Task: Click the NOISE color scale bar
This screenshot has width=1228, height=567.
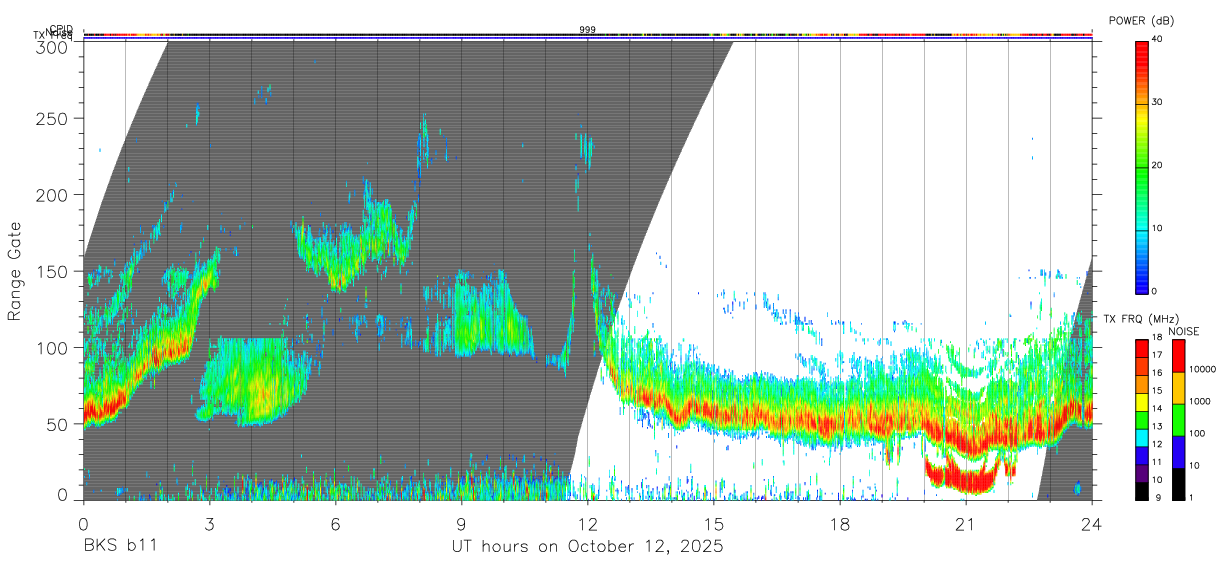Action: 1179,419
